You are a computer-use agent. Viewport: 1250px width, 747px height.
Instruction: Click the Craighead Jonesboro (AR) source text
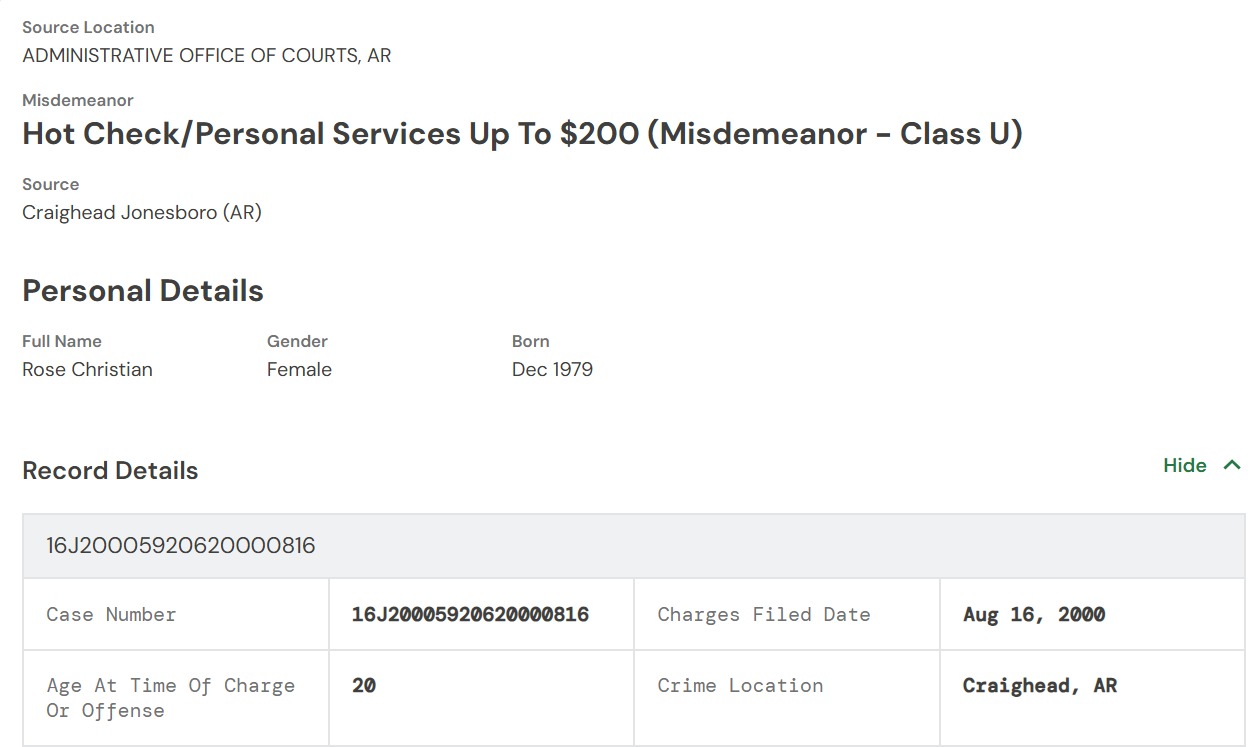[x=142, y=213]
